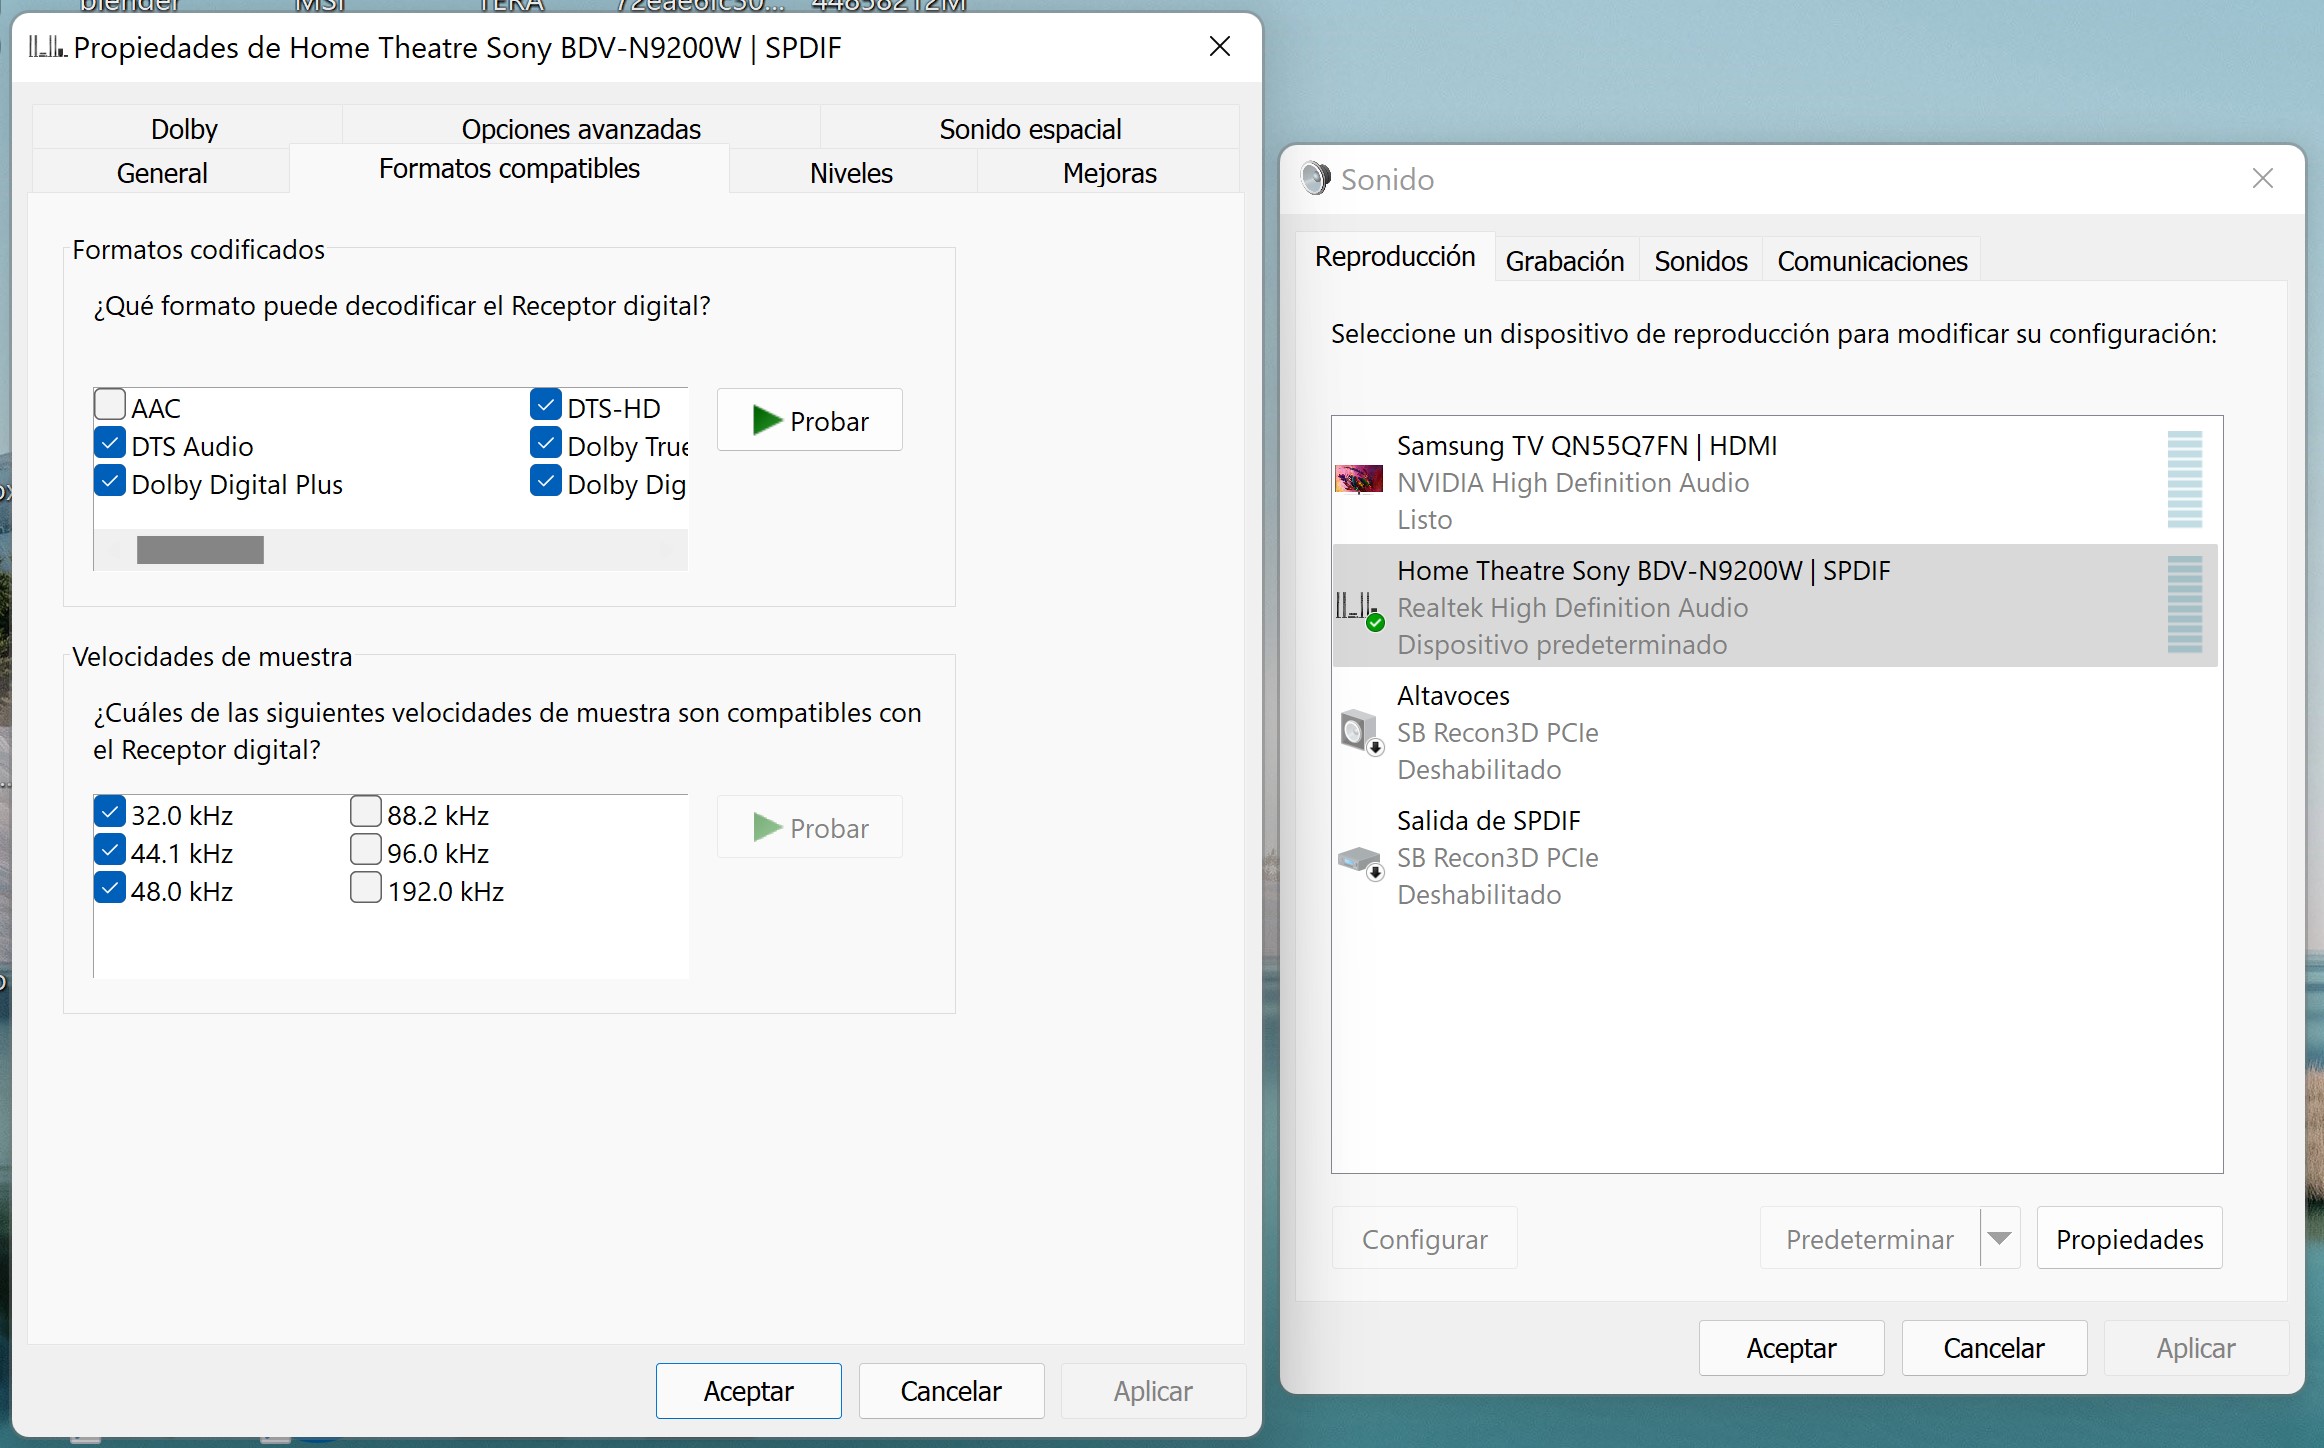Select the Samsung TV QN55Q7FN HDMI device
This screenshot has height=1448, width=2324.
point(1775,481)
